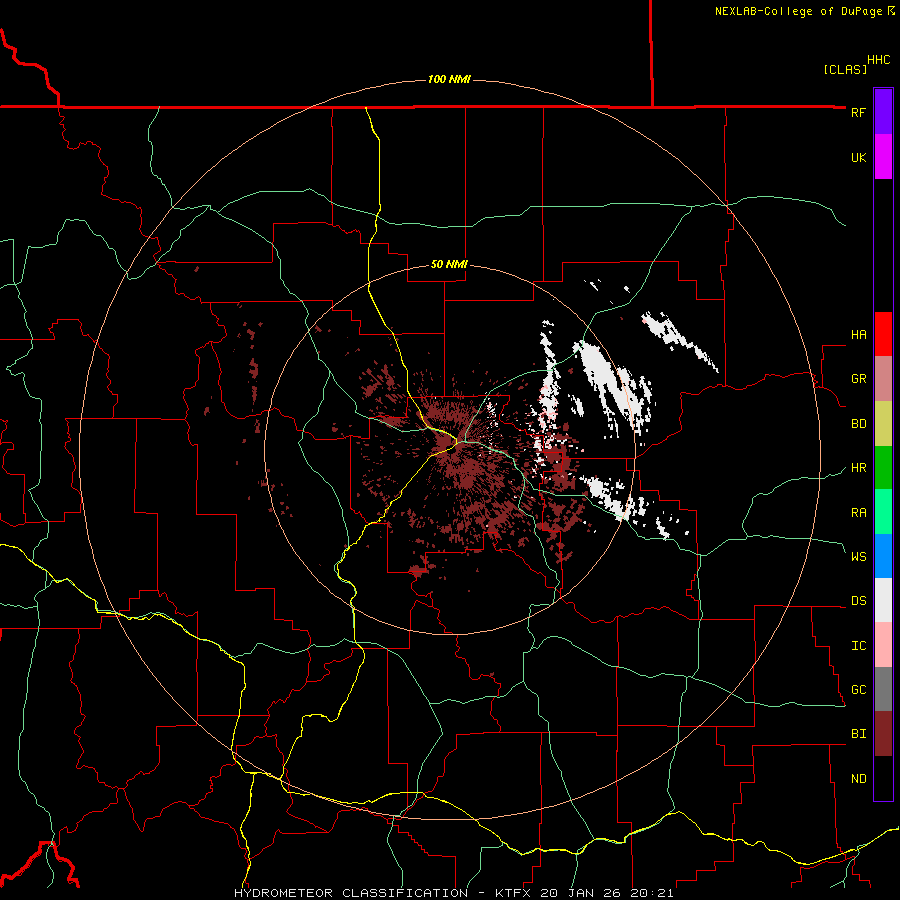
Task: Click the WS legend label
Action: (858, 556)
